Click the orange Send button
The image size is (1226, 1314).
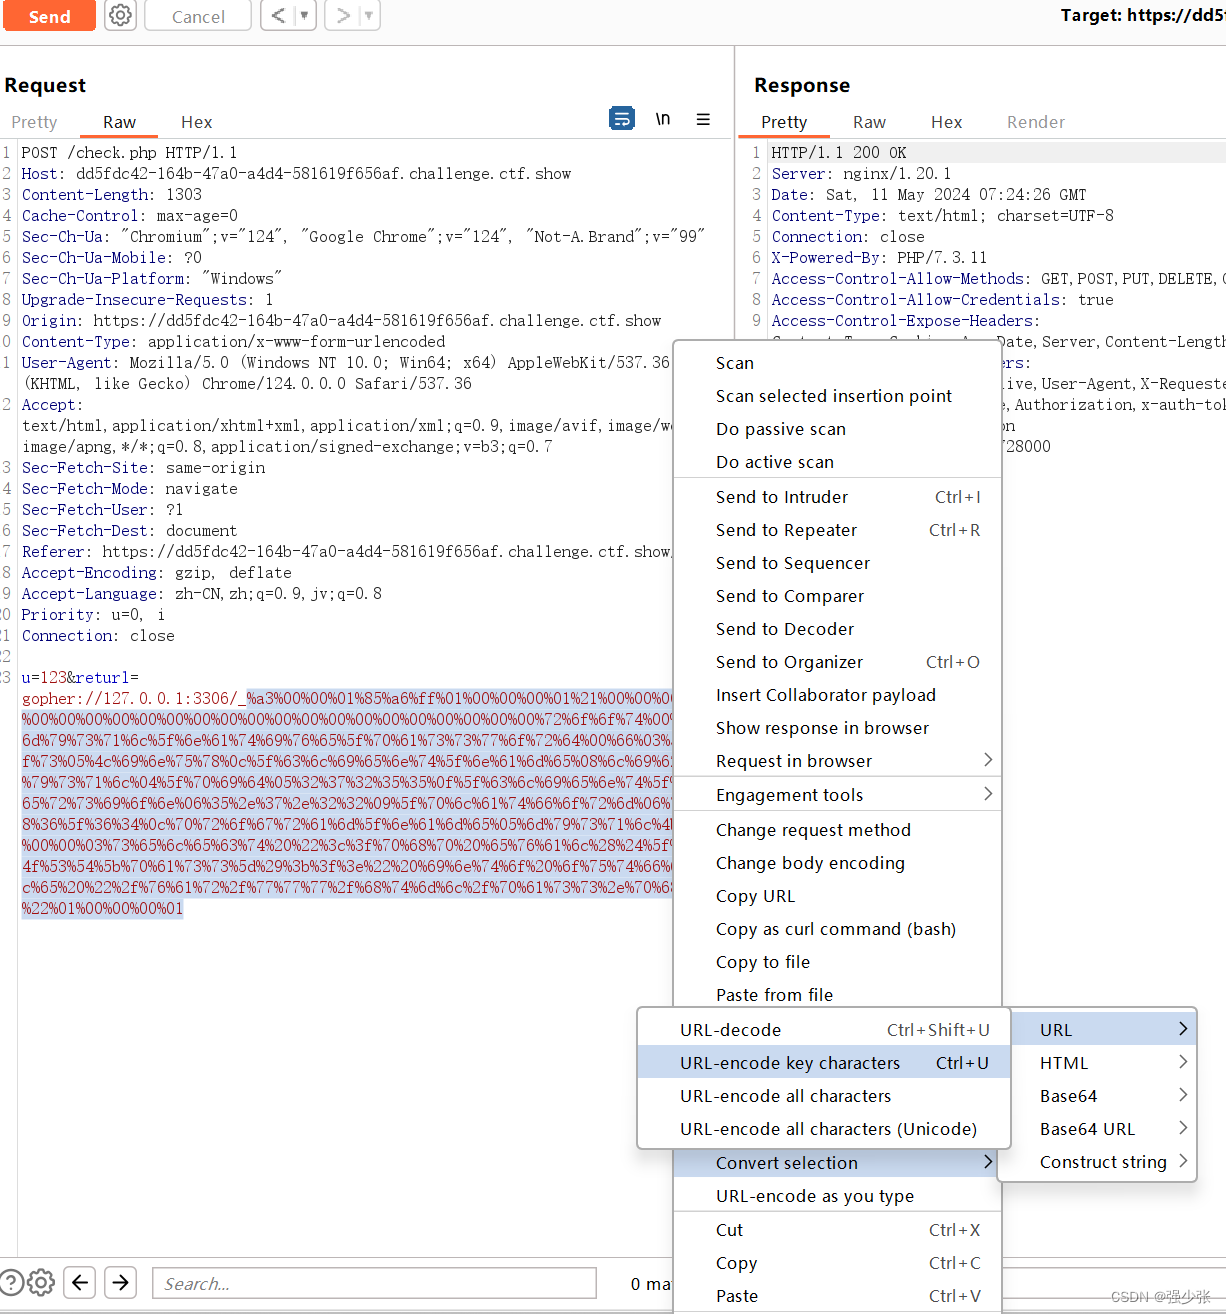point(49,16)
